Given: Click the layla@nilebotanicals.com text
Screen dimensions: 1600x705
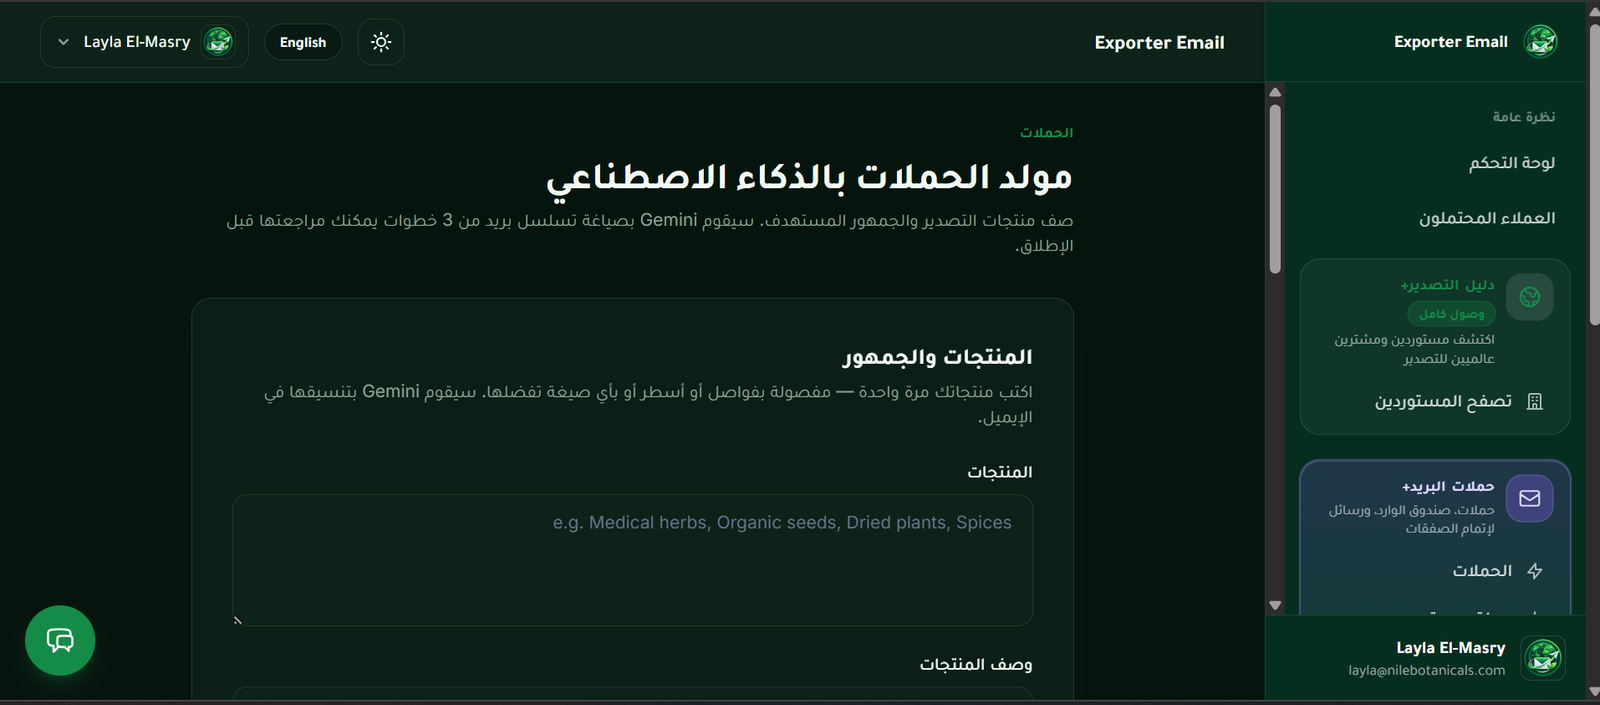Looking at the screenshot, I should (1426, 671).
